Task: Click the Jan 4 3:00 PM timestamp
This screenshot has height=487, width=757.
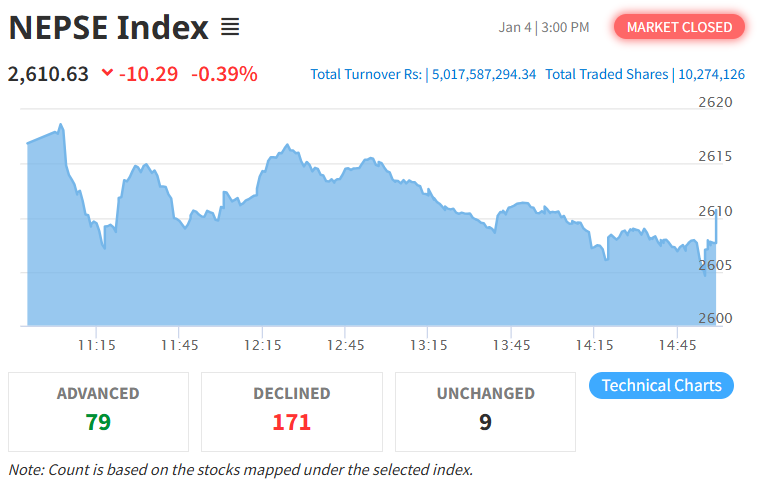Action: 543,27
